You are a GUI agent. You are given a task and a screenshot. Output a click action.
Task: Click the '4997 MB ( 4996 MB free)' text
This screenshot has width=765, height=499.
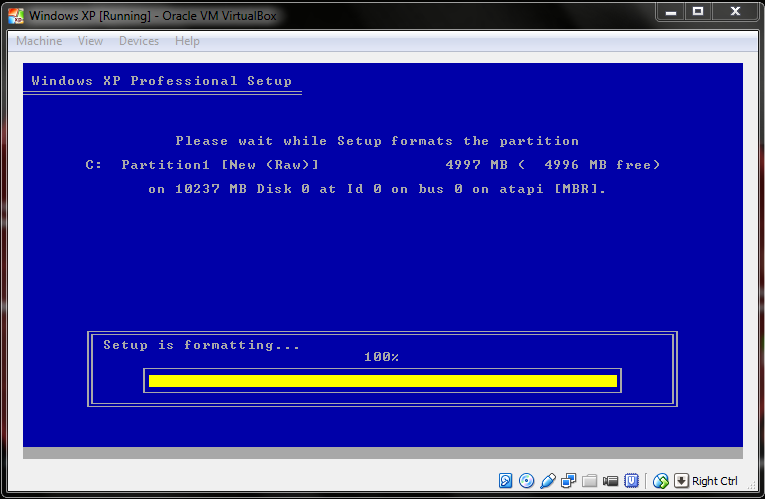tap(553, 165)
